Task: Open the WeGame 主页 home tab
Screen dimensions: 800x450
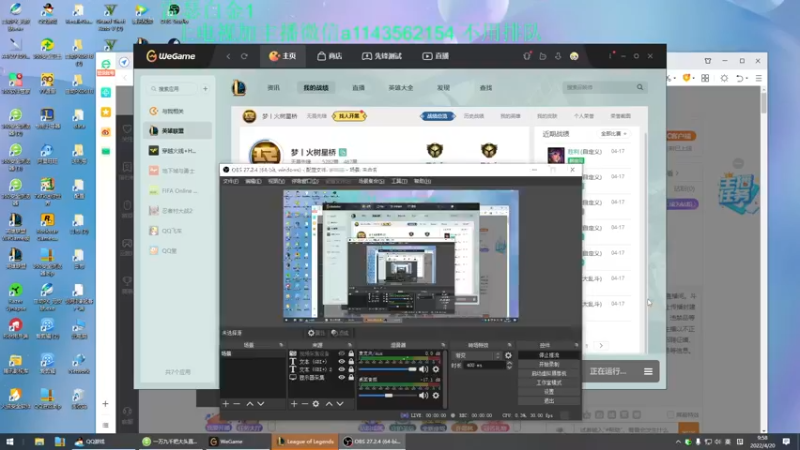Action: pyautogui.click(x=282, y=56)
